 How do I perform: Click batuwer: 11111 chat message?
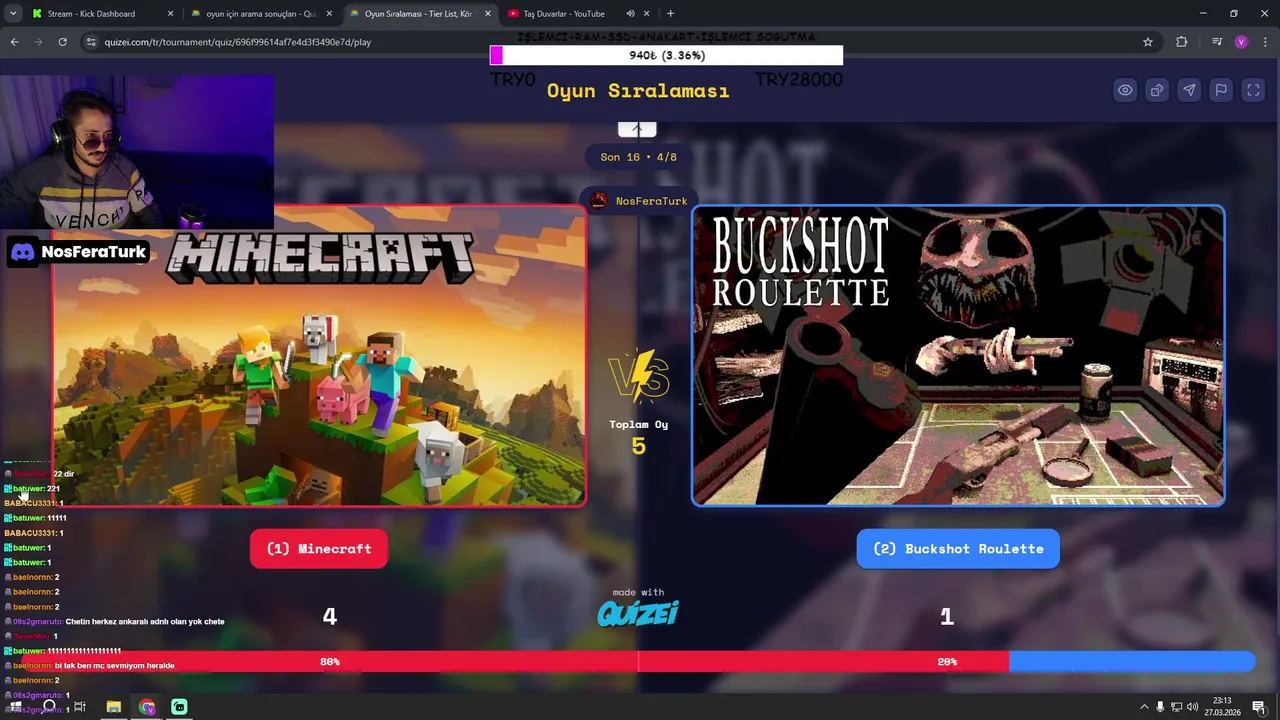coord(36,518)
